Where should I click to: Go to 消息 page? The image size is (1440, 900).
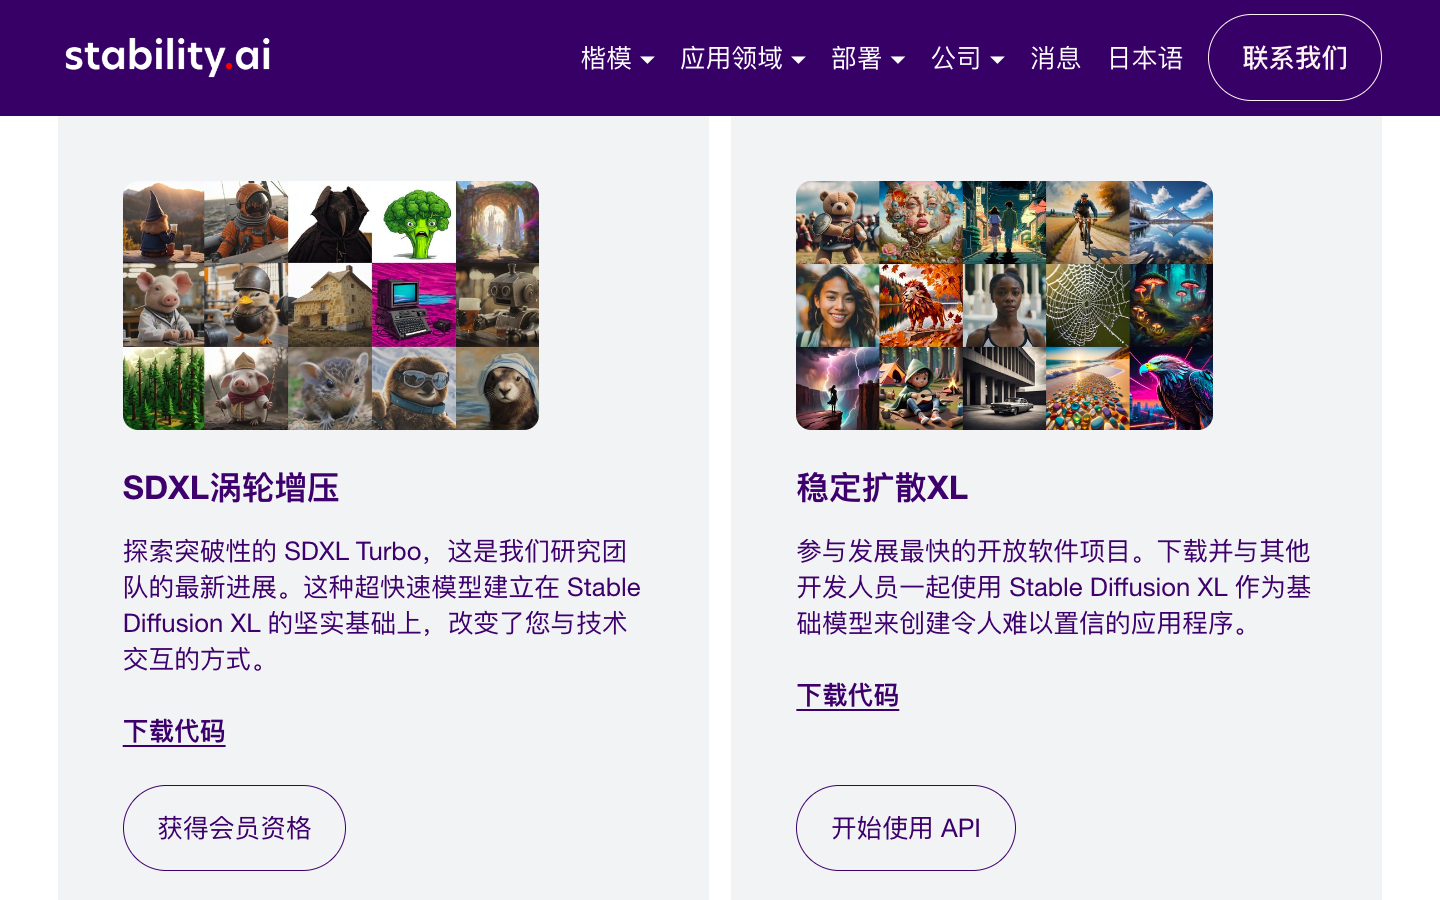pos(1056,58)
